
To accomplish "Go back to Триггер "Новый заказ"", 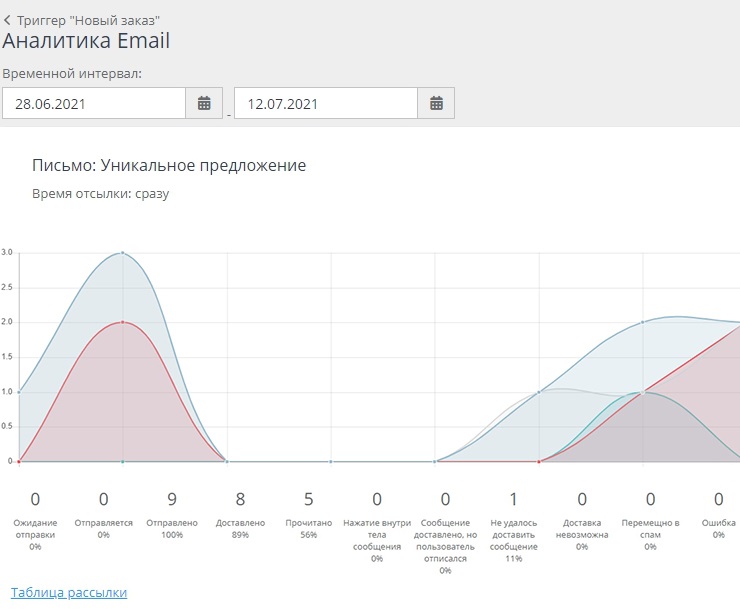I will [x=88, y=19].
